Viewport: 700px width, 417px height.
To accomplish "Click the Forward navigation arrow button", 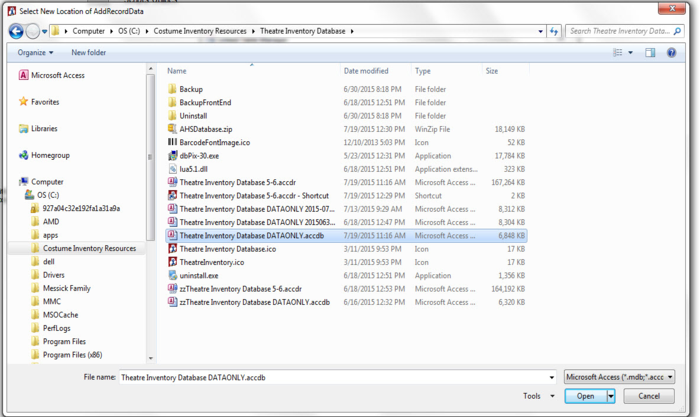I will point(33,31).
